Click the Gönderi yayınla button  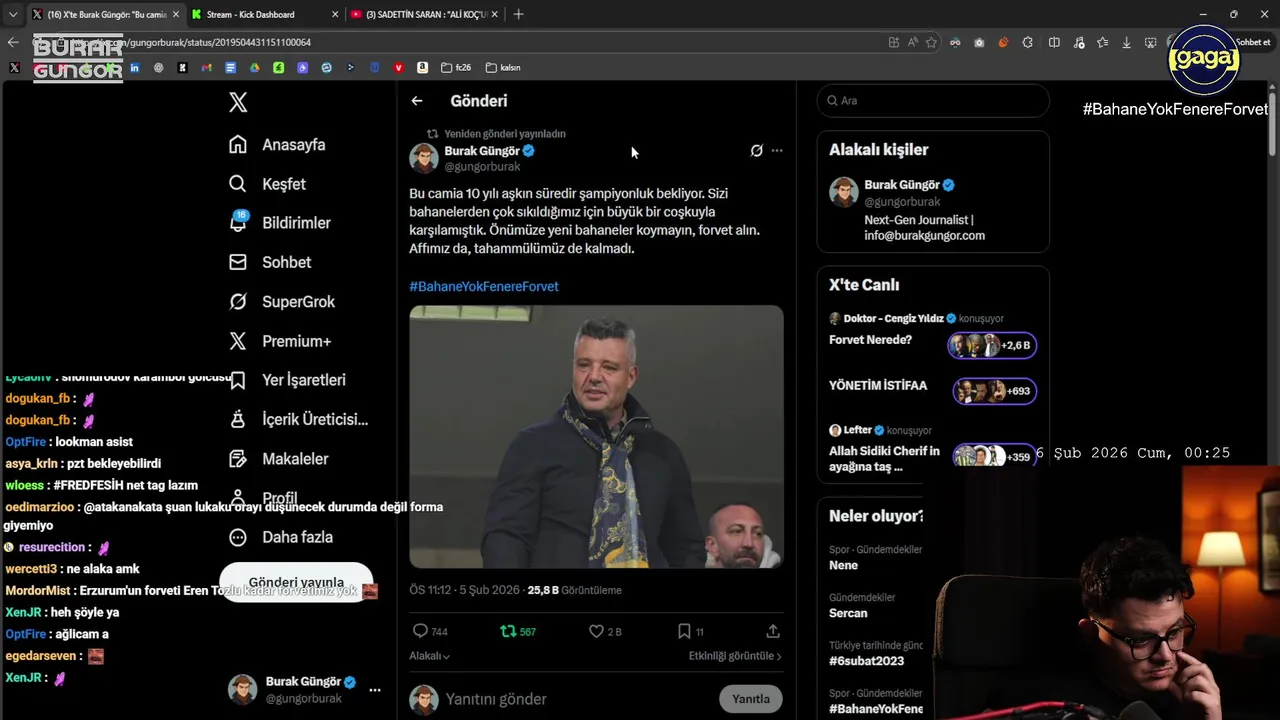[x=296, y=582]
